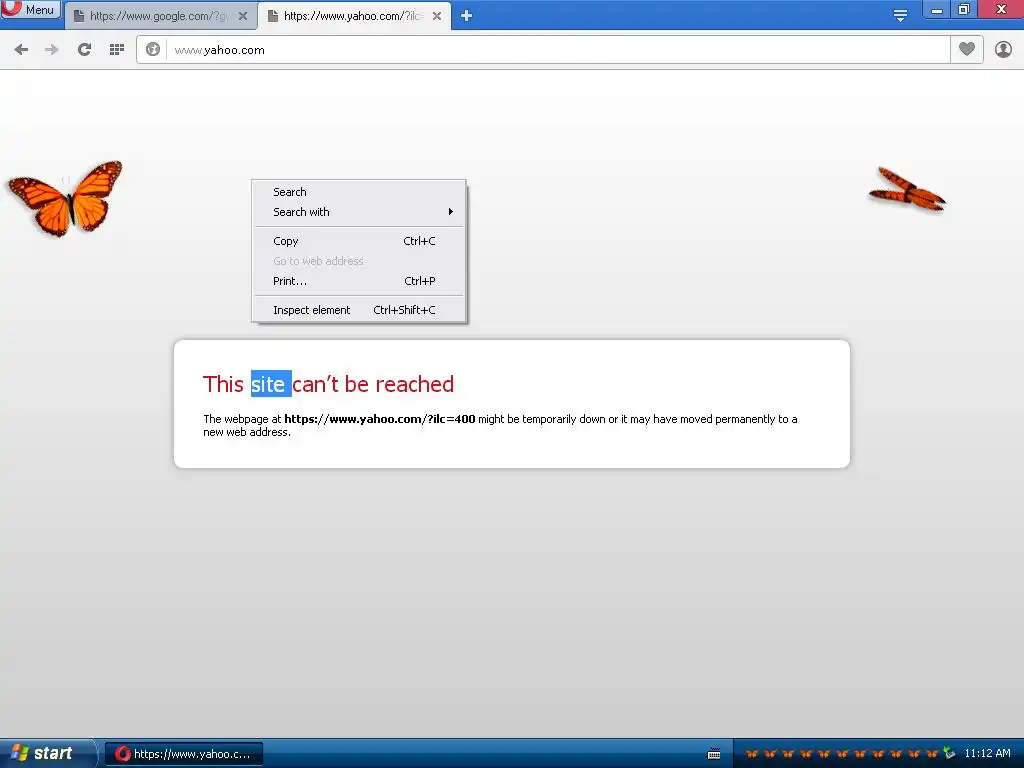Image resolution: width=1024 pixels, height=768 pixels.
Task: Close the yahoo.com tab
Action: [437, 16]
